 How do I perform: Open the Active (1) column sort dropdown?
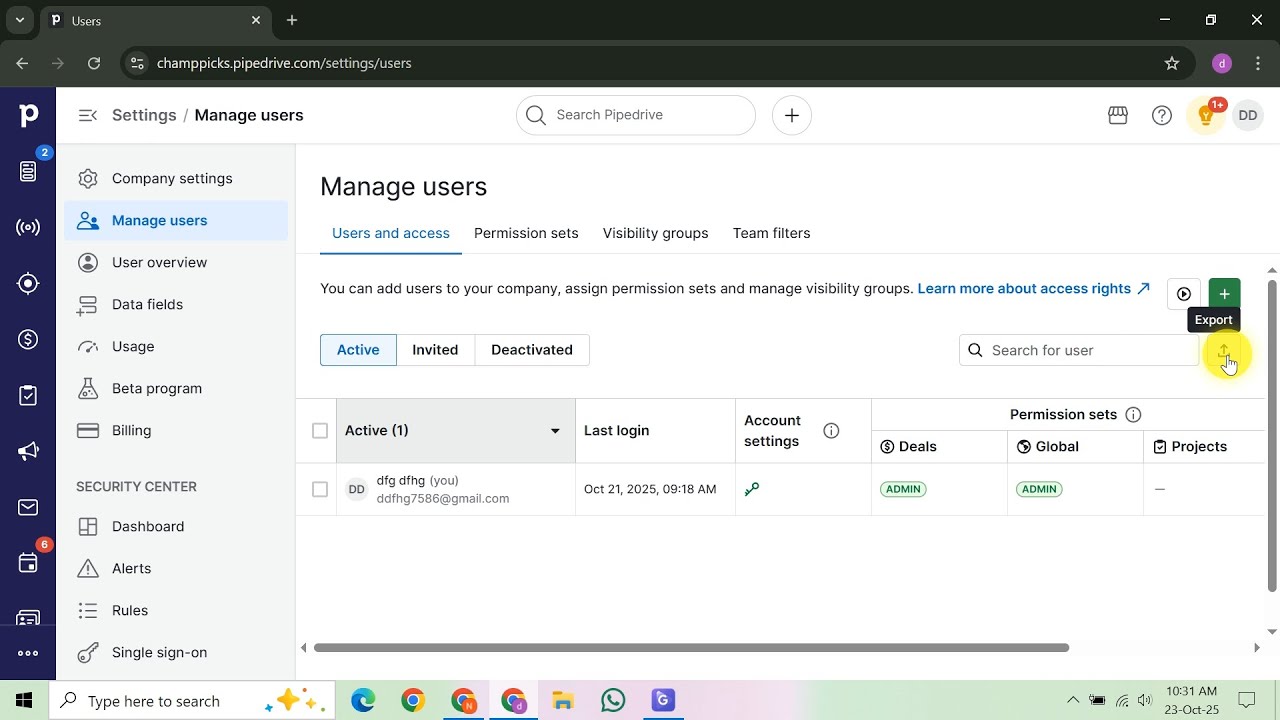555,431
